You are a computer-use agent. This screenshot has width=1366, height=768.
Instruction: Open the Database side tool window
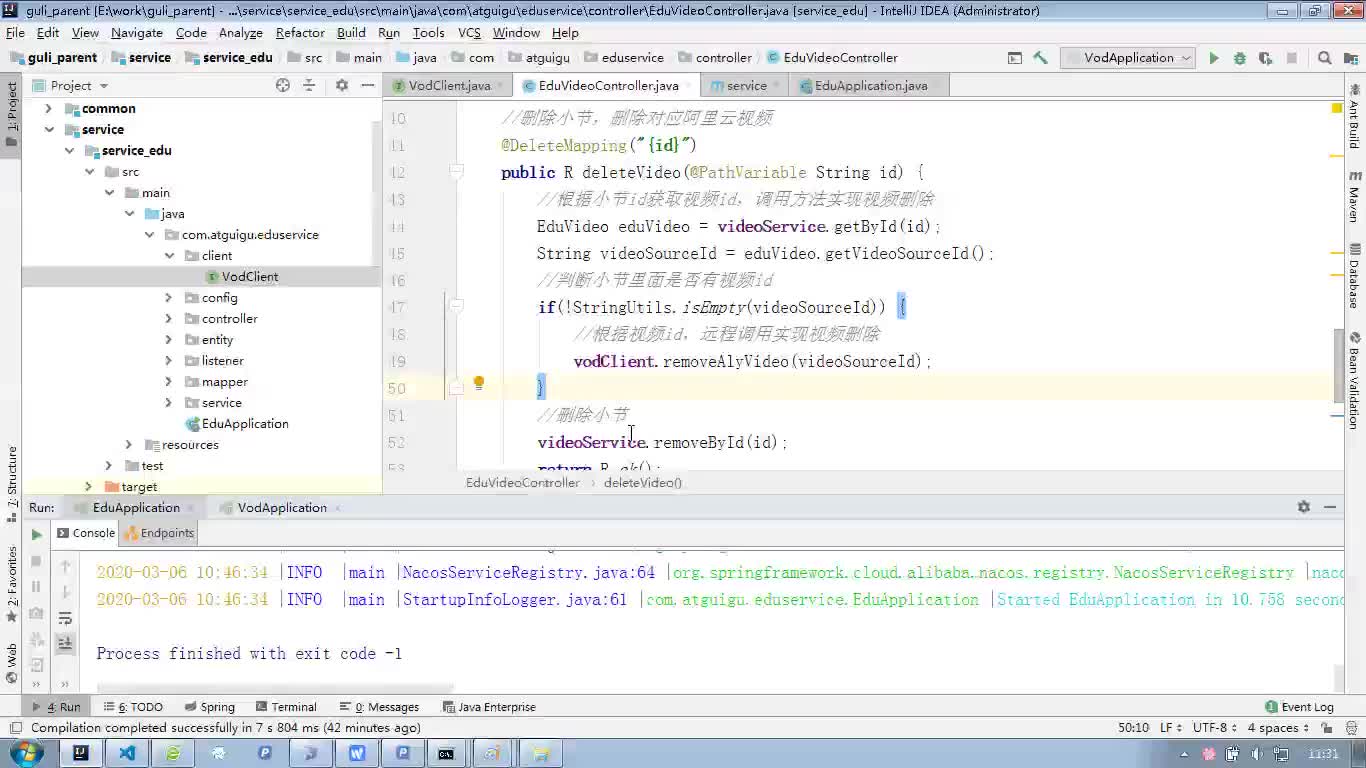1355,276
